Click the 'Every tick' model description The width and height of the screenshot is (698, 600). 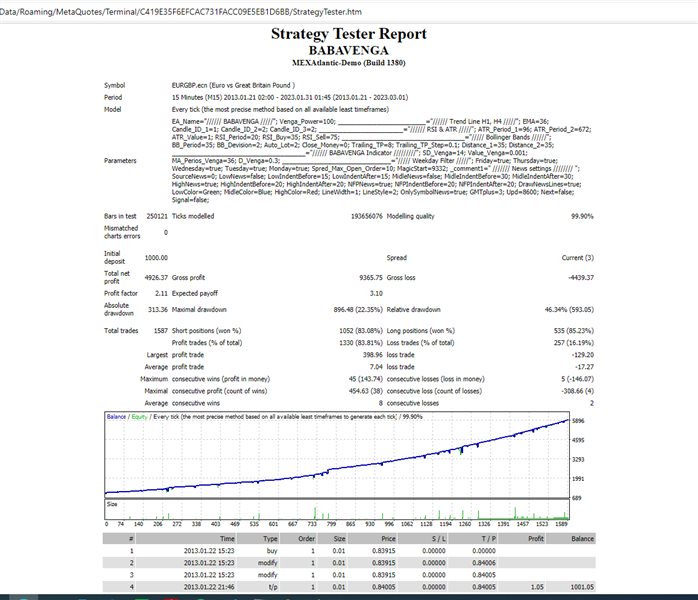[x=280, y=109]
